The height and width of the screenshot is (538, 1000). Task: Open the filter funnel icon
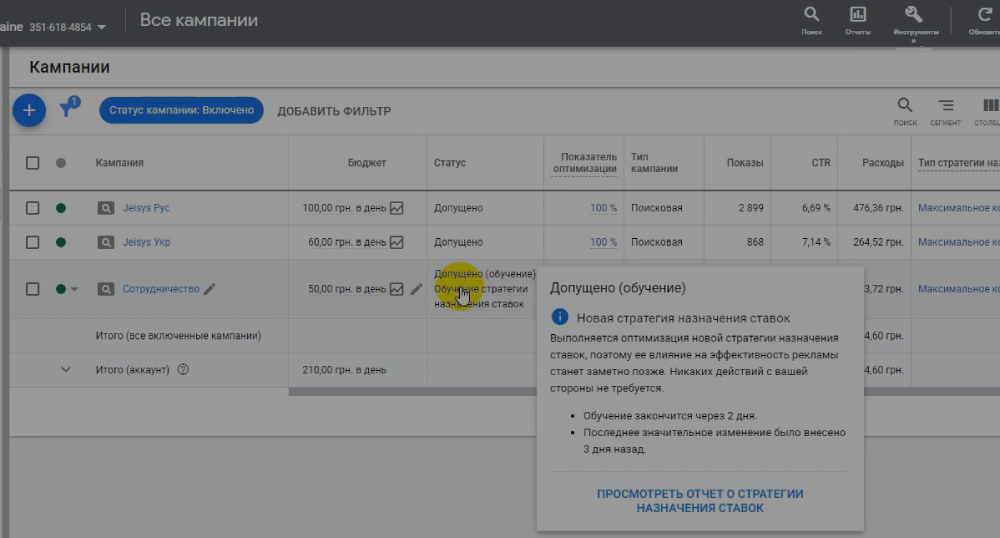click(68, 108)
